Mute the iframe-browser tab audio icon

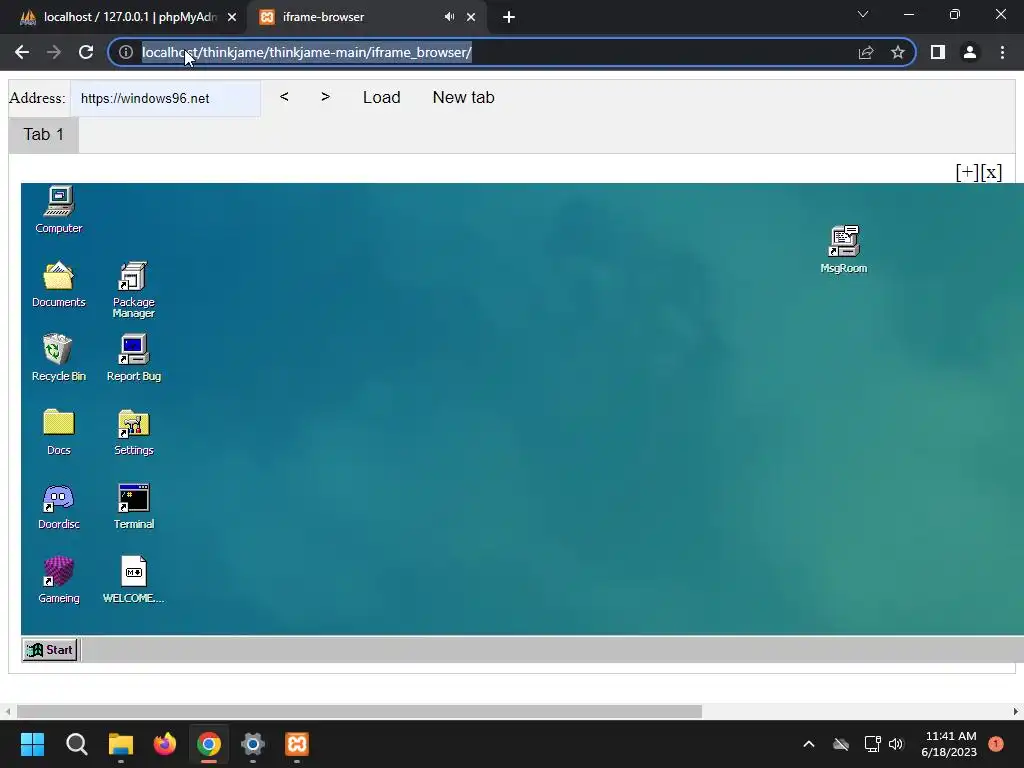coord(449,17)
